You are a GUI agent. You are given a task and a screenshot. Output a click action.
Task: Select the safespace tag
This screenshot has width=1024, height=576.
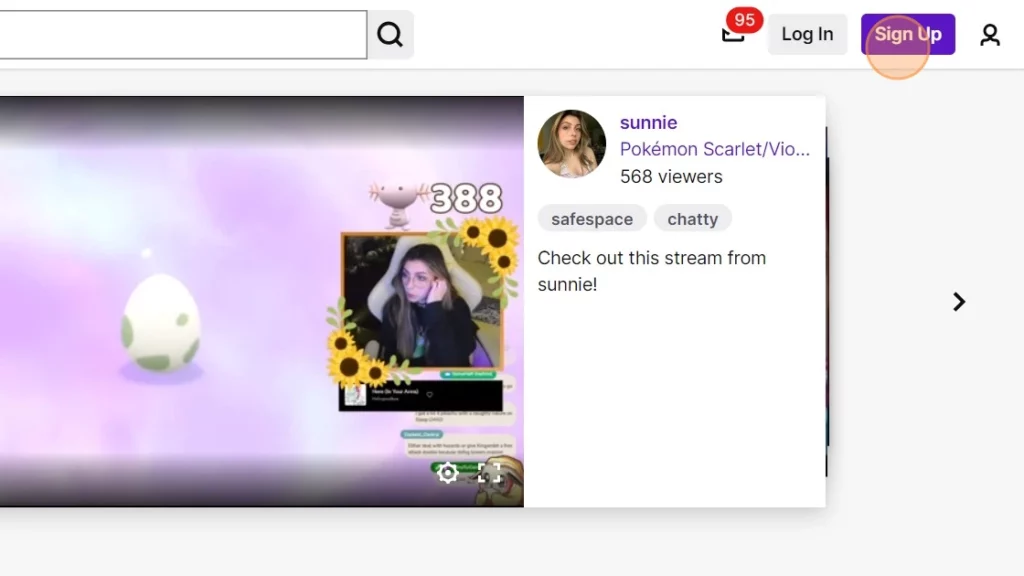592,219
